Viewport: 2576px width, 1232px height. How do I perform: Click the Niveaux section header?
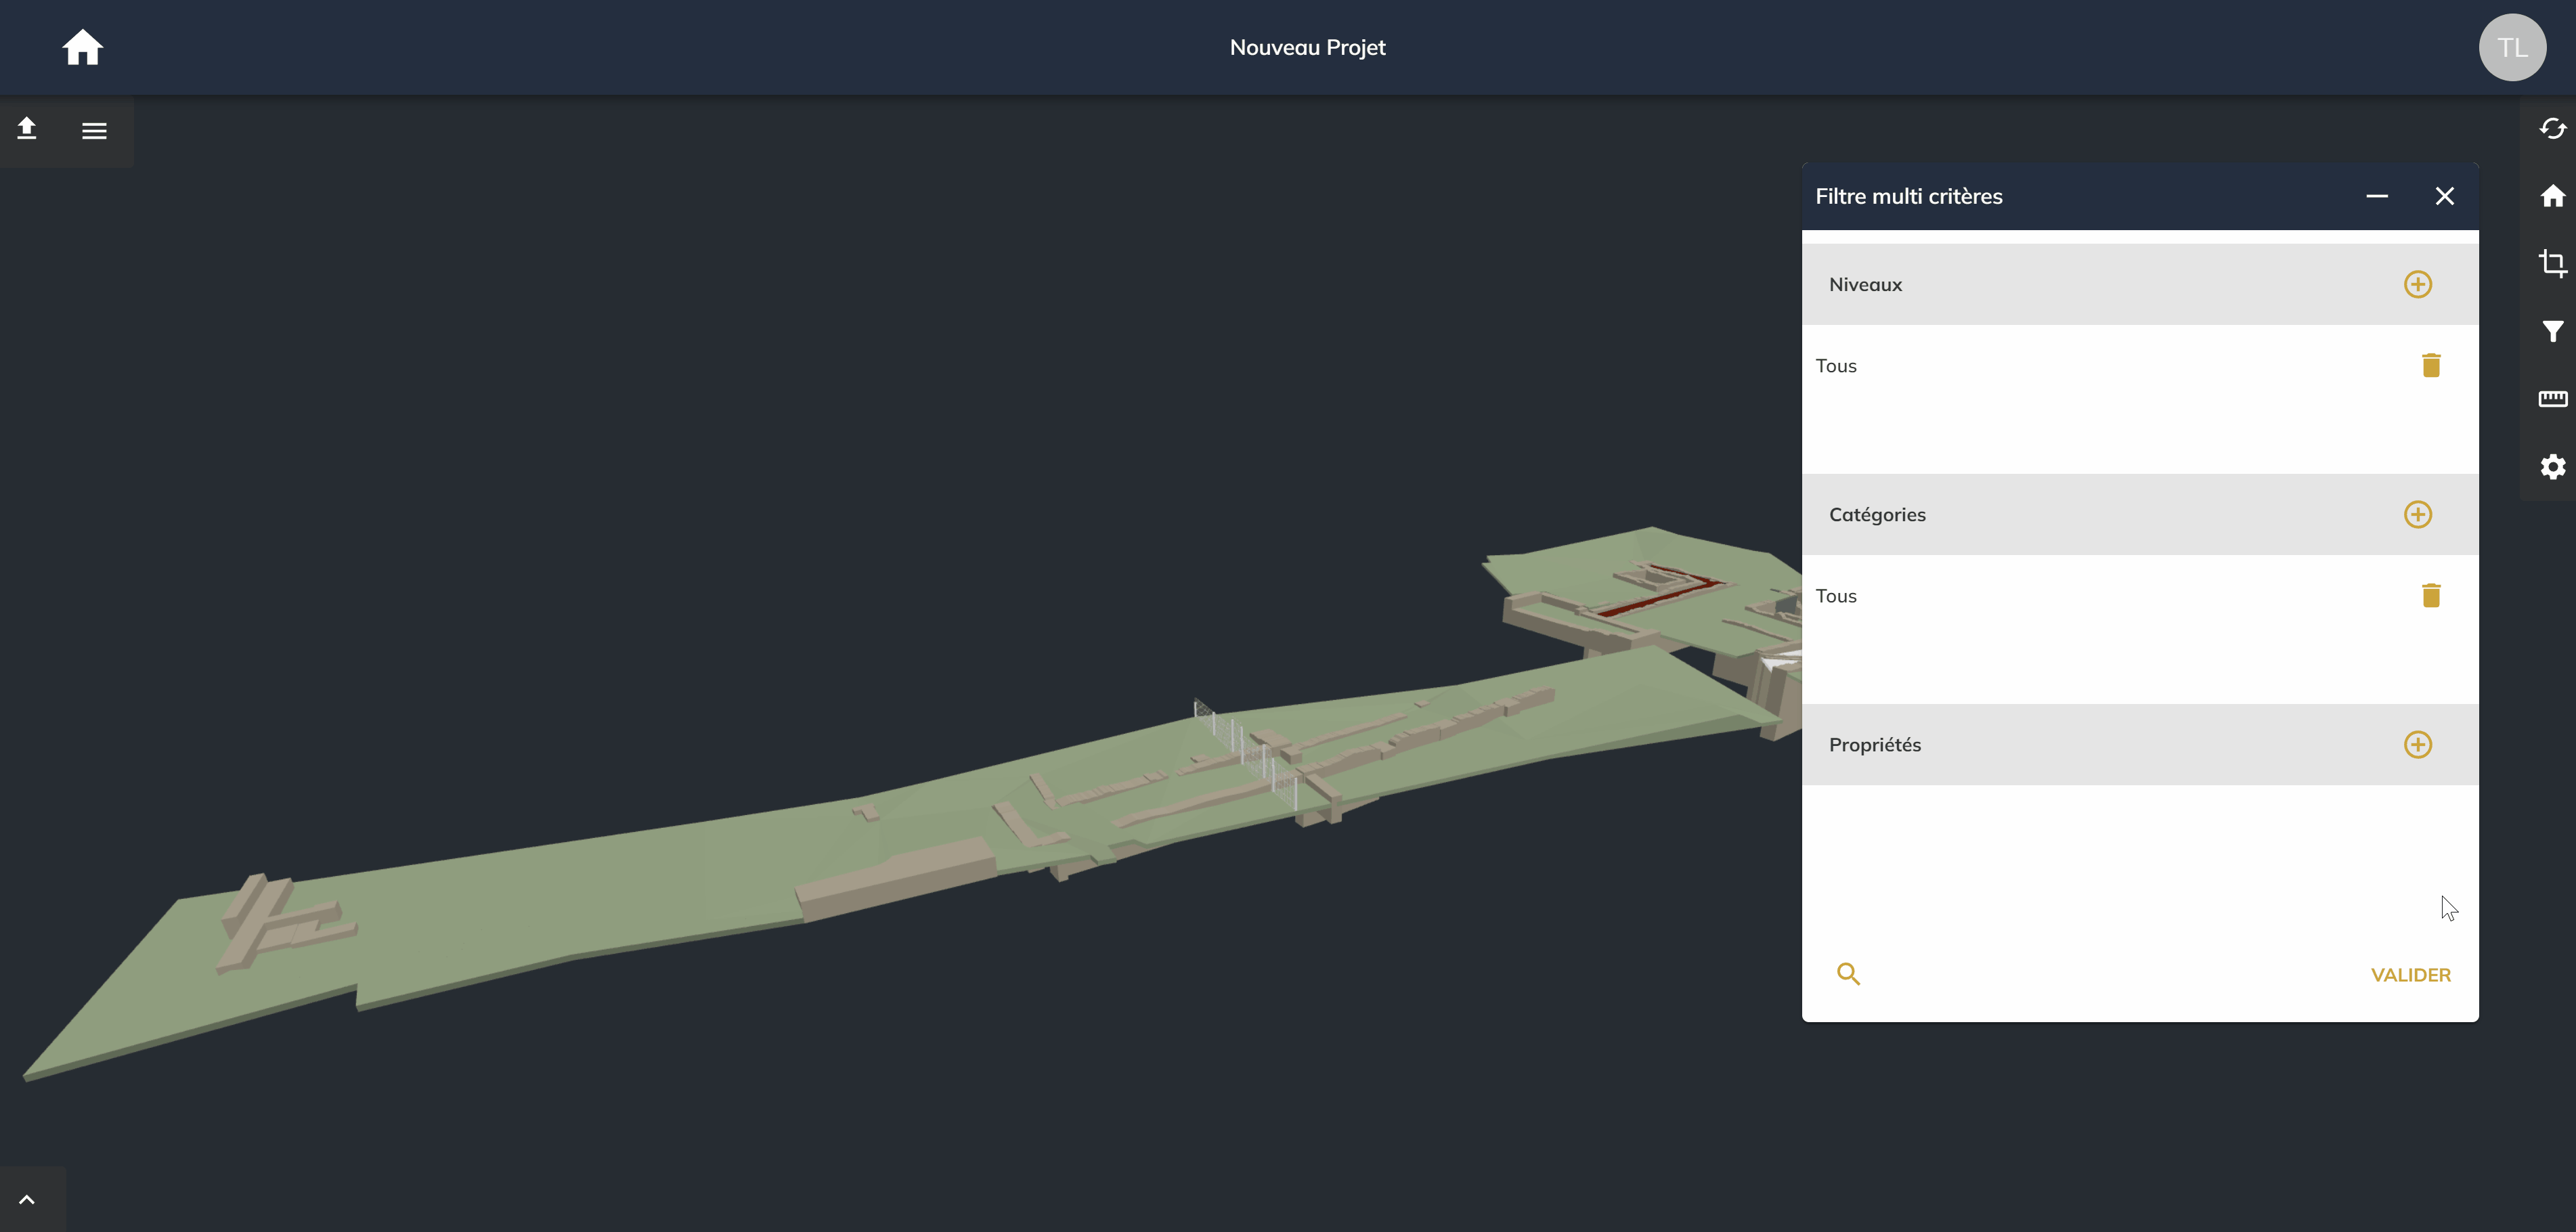point(2139,284)
